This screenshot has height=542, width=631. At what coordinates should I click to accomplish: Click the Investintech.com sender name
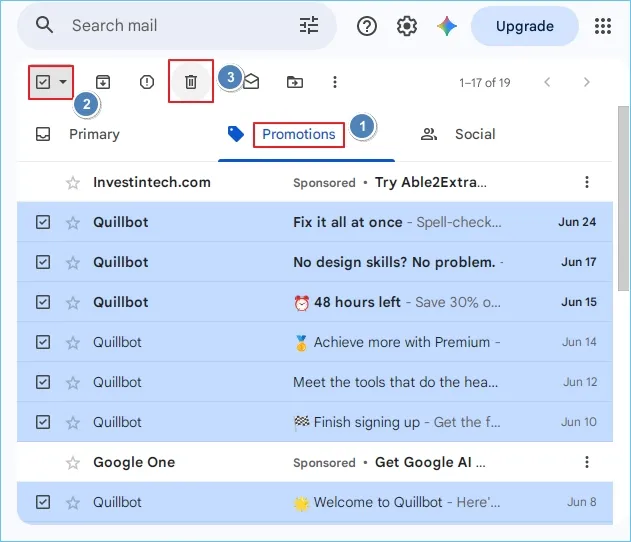(152, 182)
